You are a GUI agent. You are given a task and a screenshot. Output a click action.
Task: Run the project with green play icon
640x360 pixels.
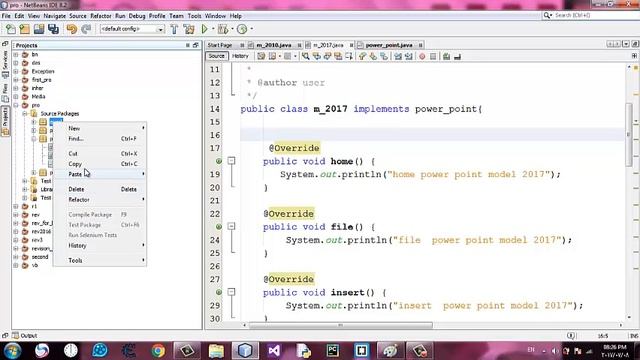204,29
